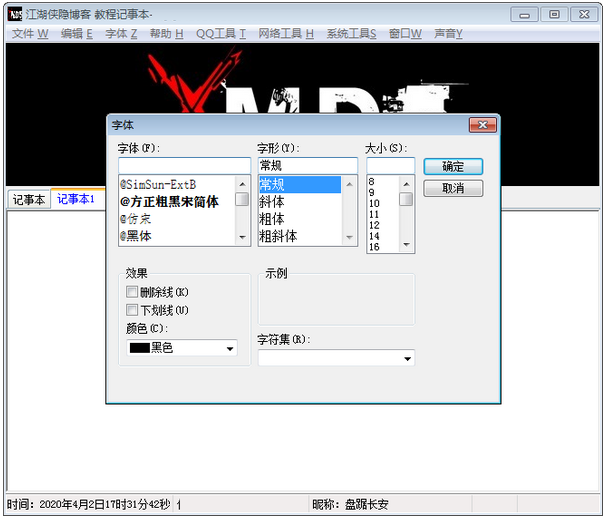Open the 声音Y menu
Screen dimensions: 604x518
(448, 34)
